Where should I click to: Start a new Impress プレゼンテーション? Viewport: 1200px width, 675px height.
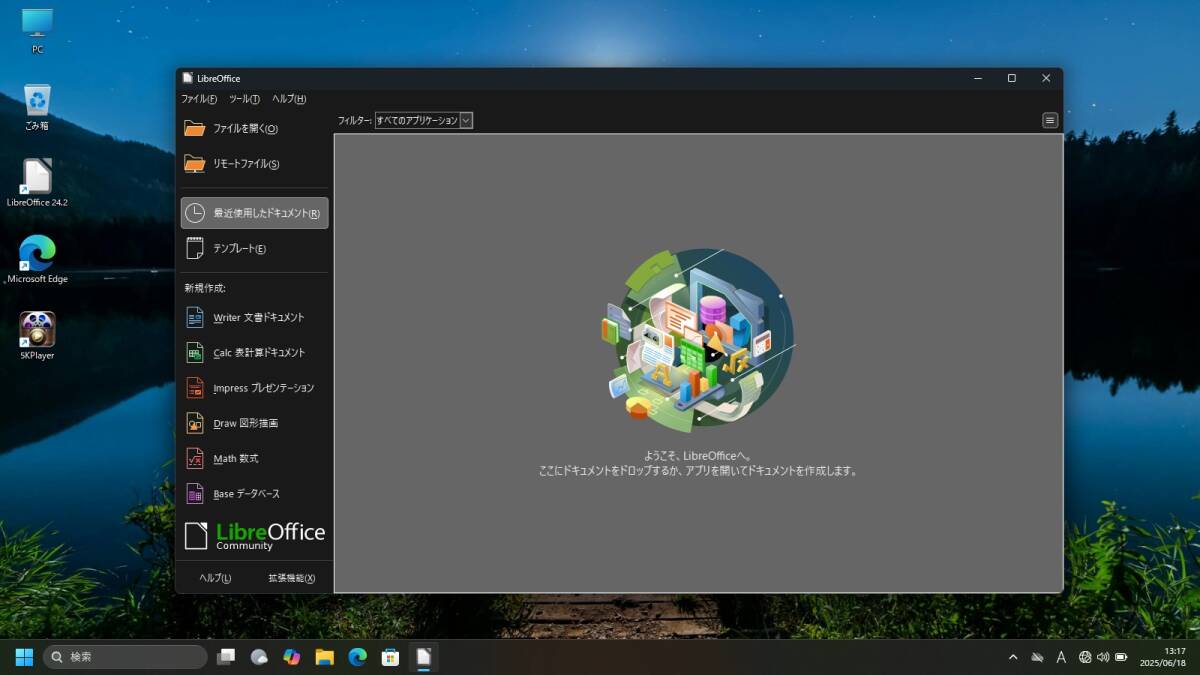254,388
